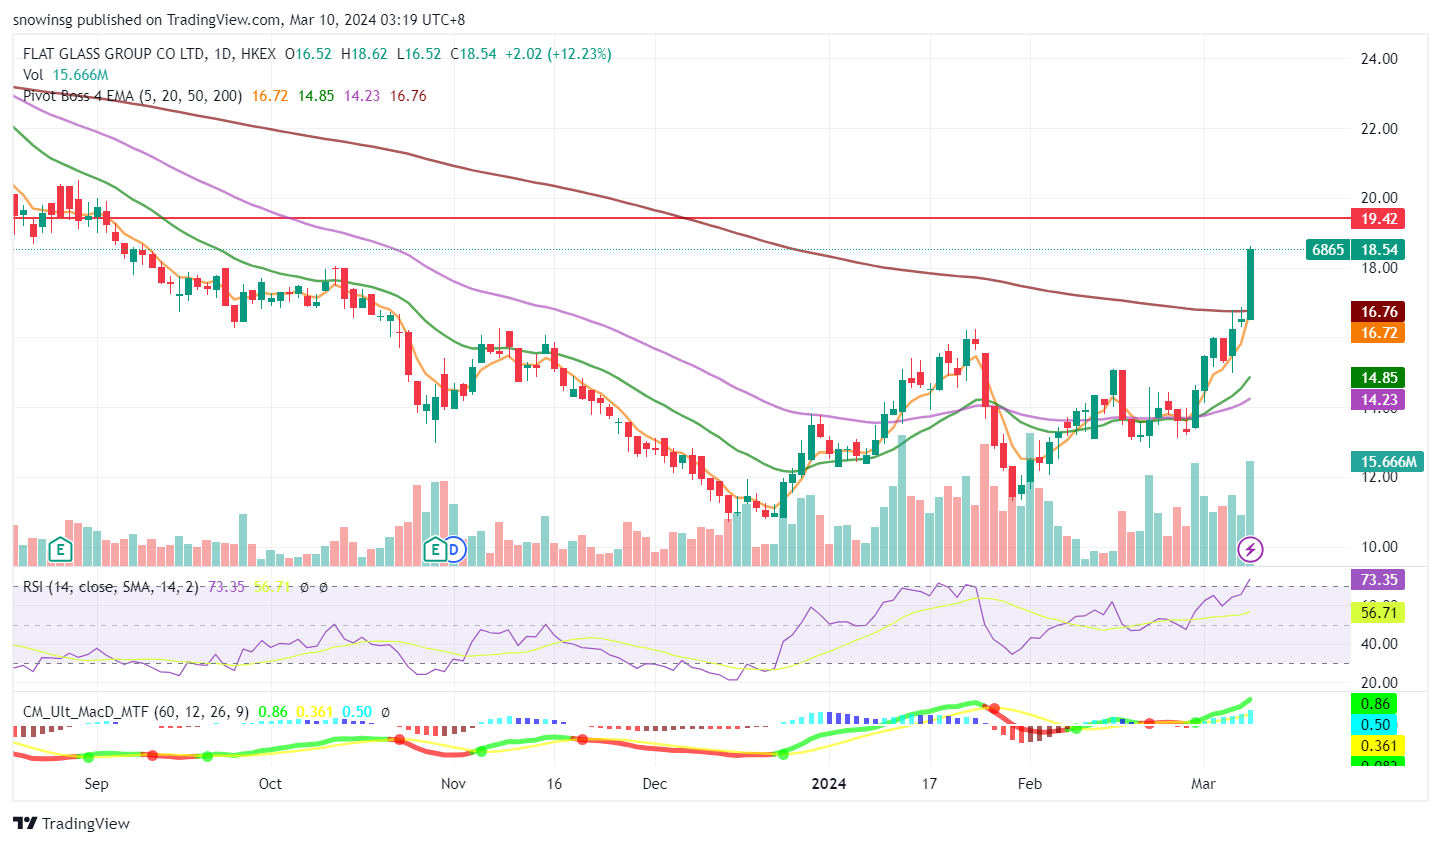1441x845 pixels.
Task: Click the orange EMA value 16.72 in legend
Action: point(270,96)
